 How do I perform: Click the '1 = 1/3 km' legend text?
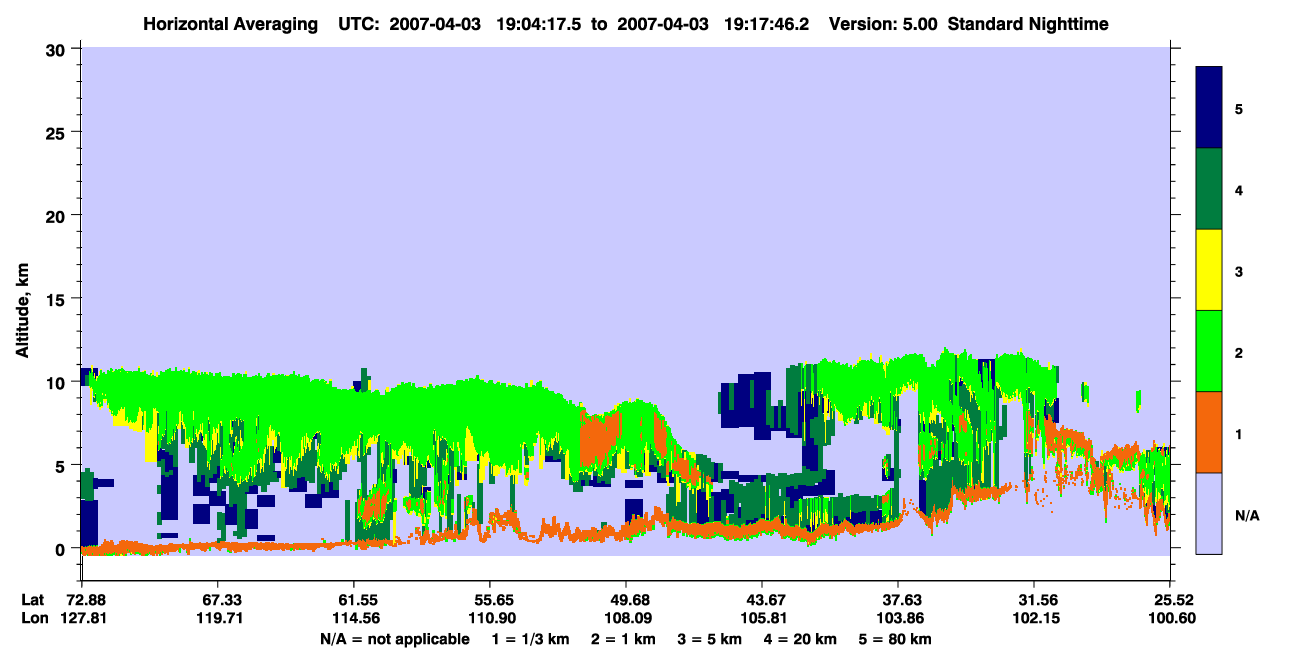[x=532, y=639]
